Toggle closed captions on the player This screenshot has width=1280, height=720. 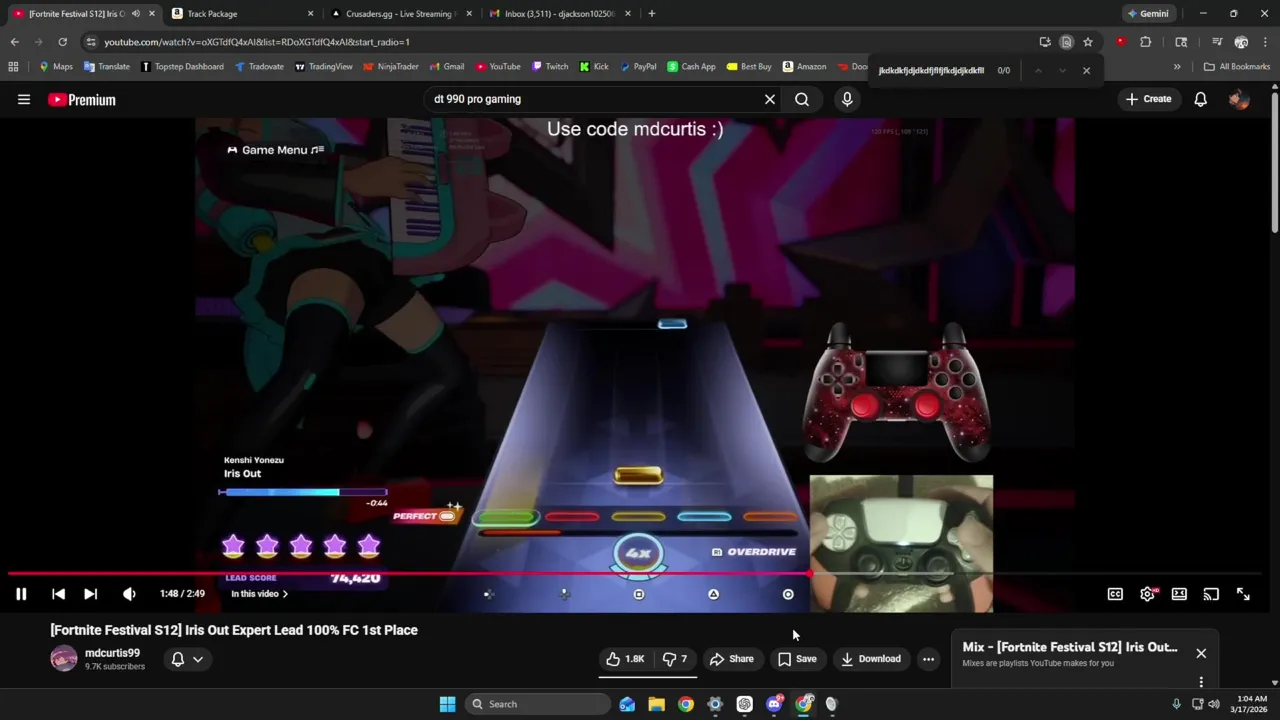1115,594
